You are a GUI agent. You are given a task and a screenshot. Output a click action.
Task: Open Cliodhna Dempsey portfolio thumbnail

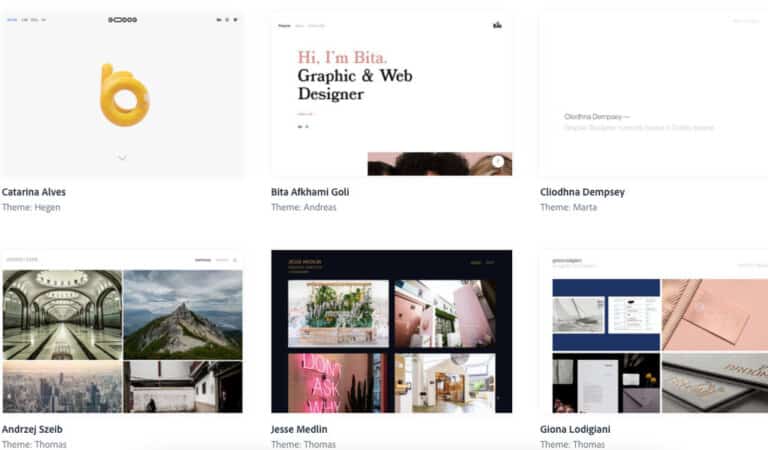653,94
